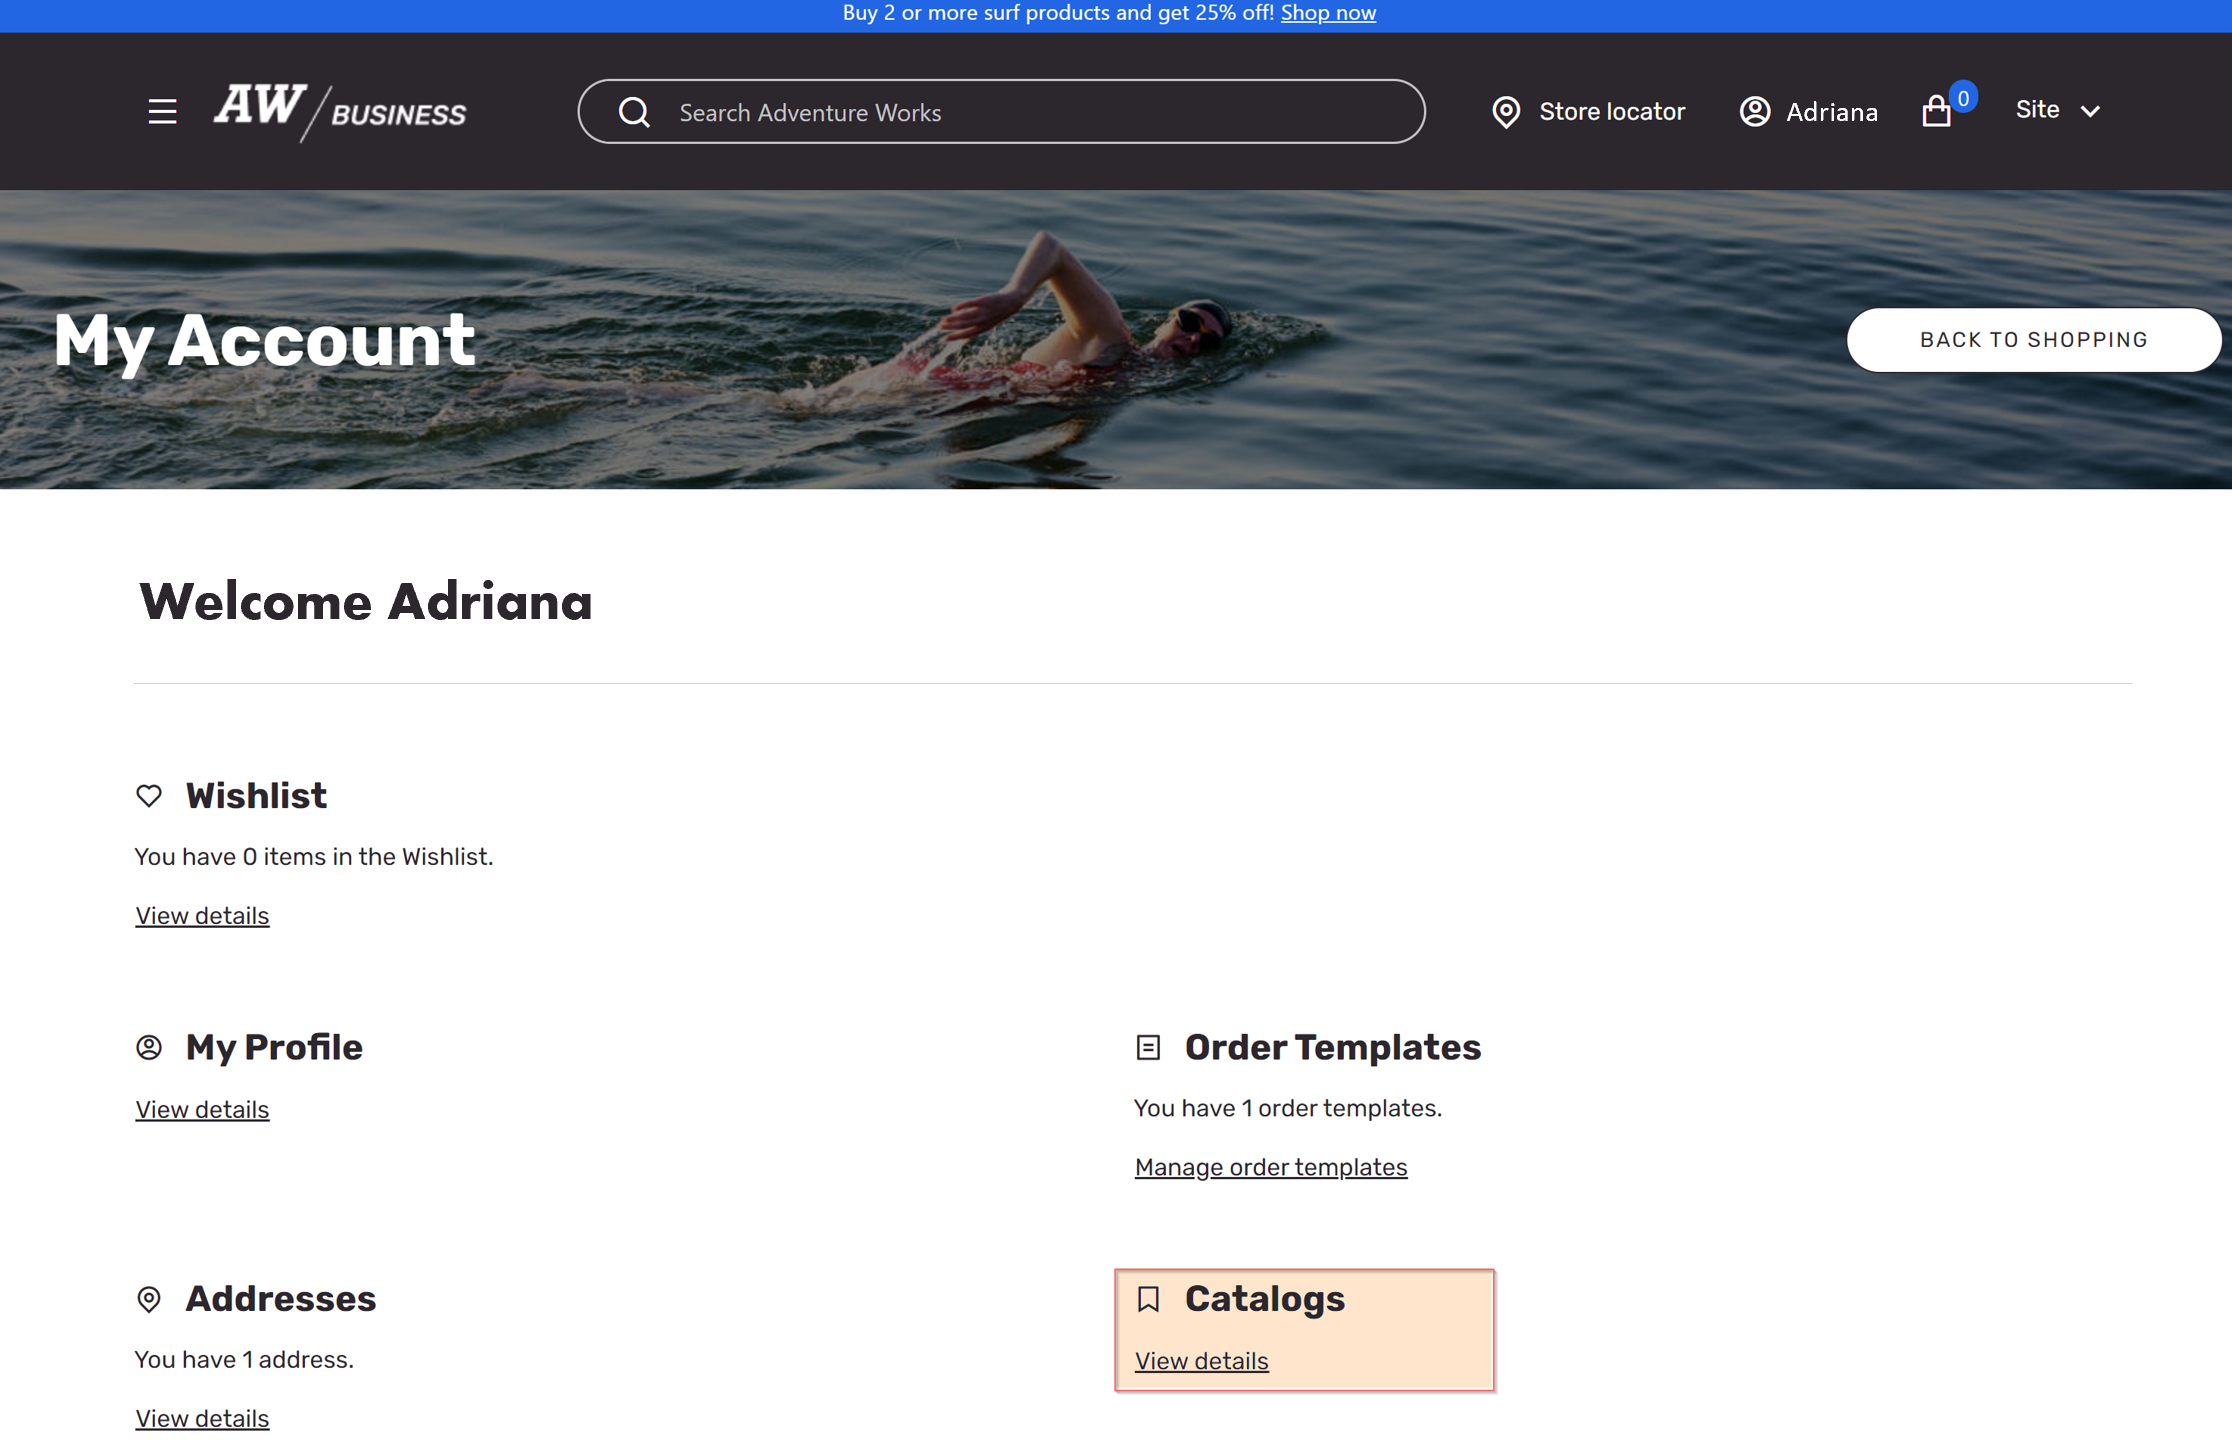Click Manage order templates link
The height and width of the screenshot is (1440, 2232).
(x=1271, y=1167)
